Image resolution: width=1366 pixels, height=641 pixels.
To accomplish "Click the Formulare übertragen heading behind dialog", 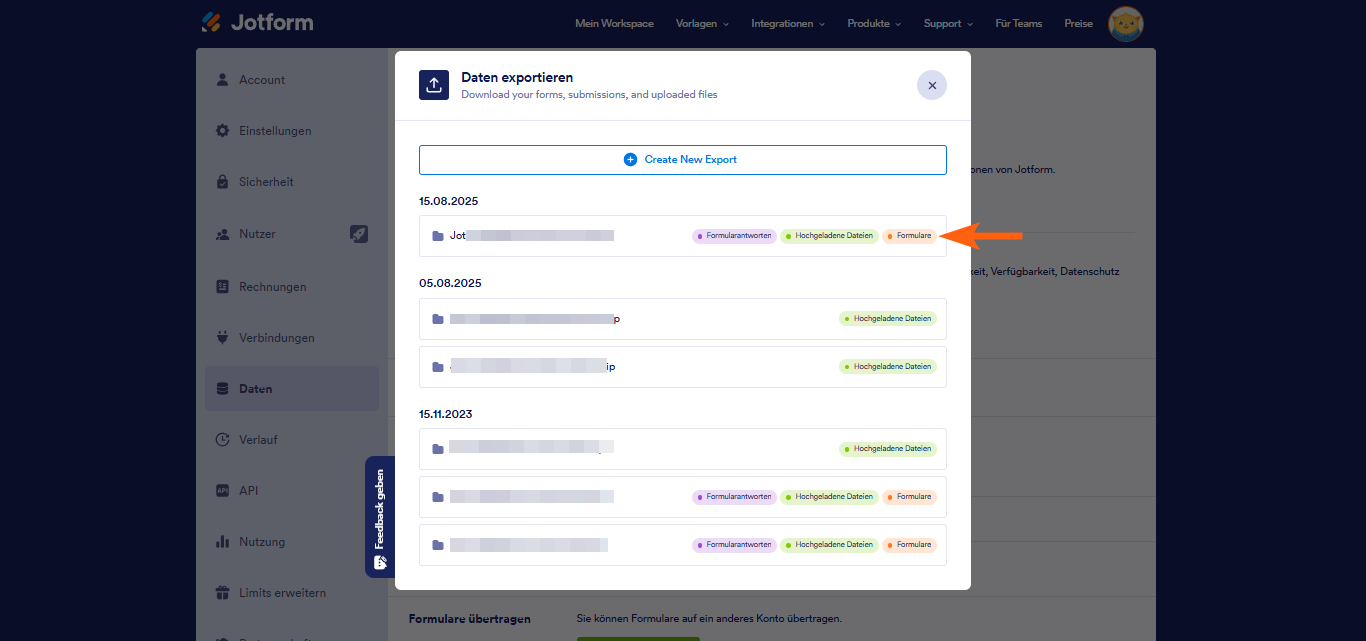I will pyautogui.click(x=470, y=619).
